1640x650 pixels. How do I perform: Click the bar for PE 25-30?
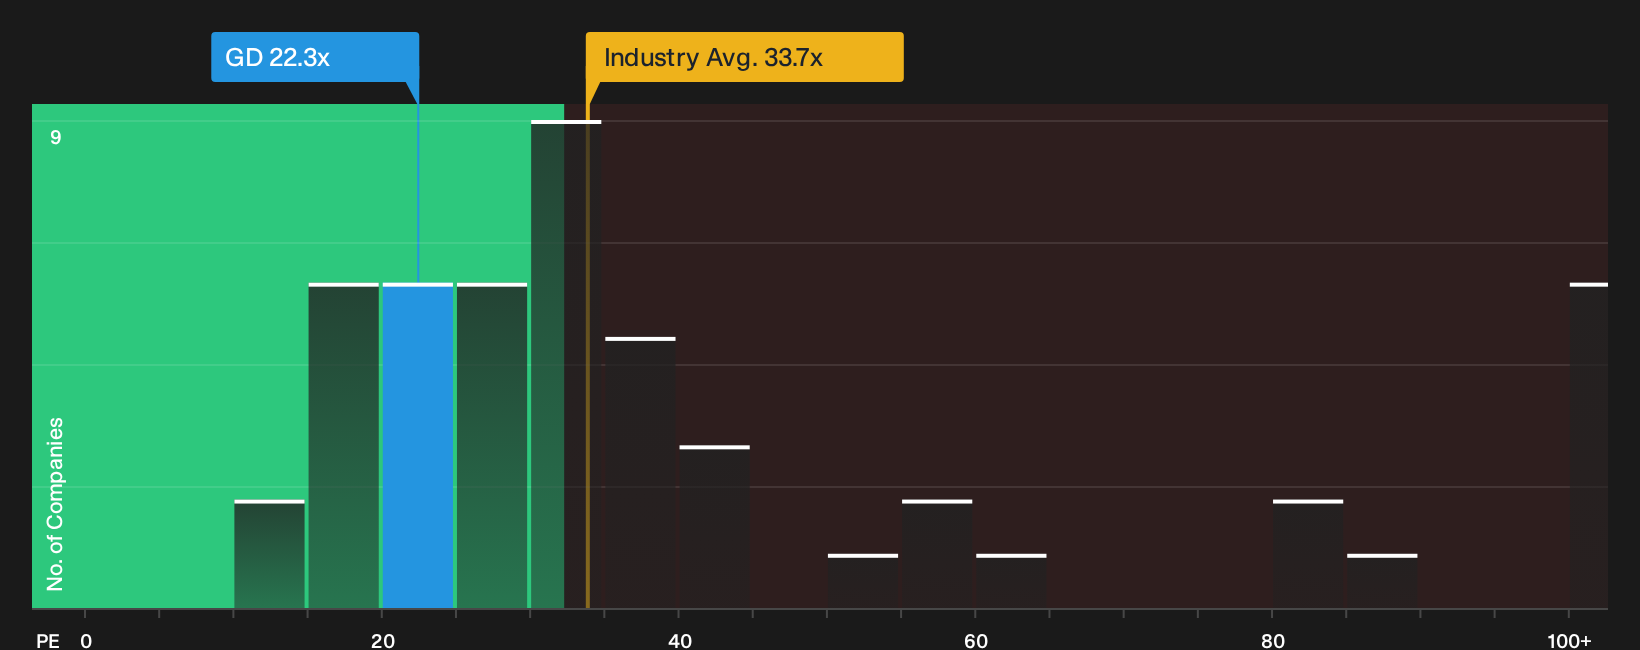pos(492,446)
